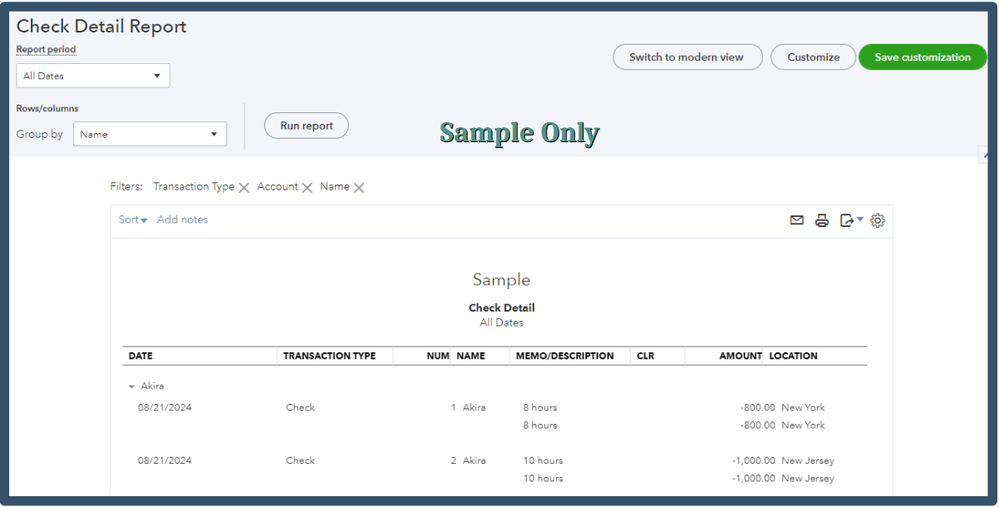Click the NAME column header
Viewport: 999px width, 507px height.
coord(471,356)
